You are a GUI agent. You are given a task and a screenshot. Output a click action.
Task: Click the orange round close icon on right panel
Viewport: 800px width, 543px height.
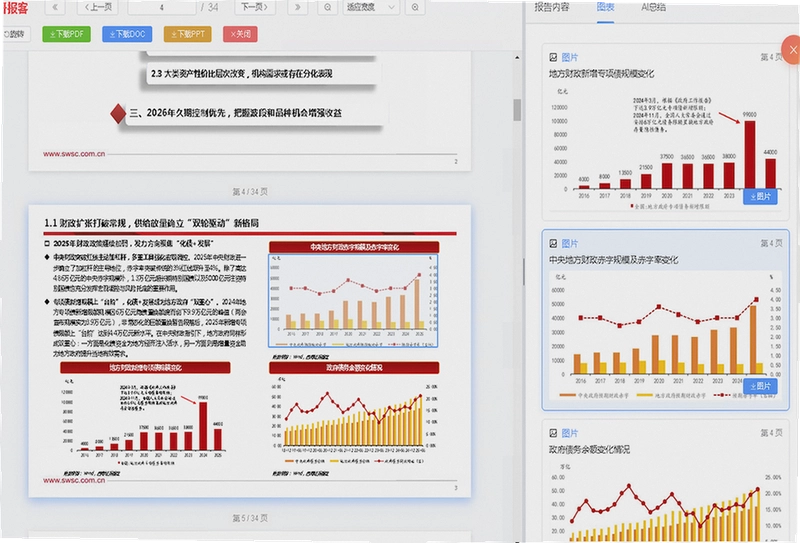click(x=792, y=50)
